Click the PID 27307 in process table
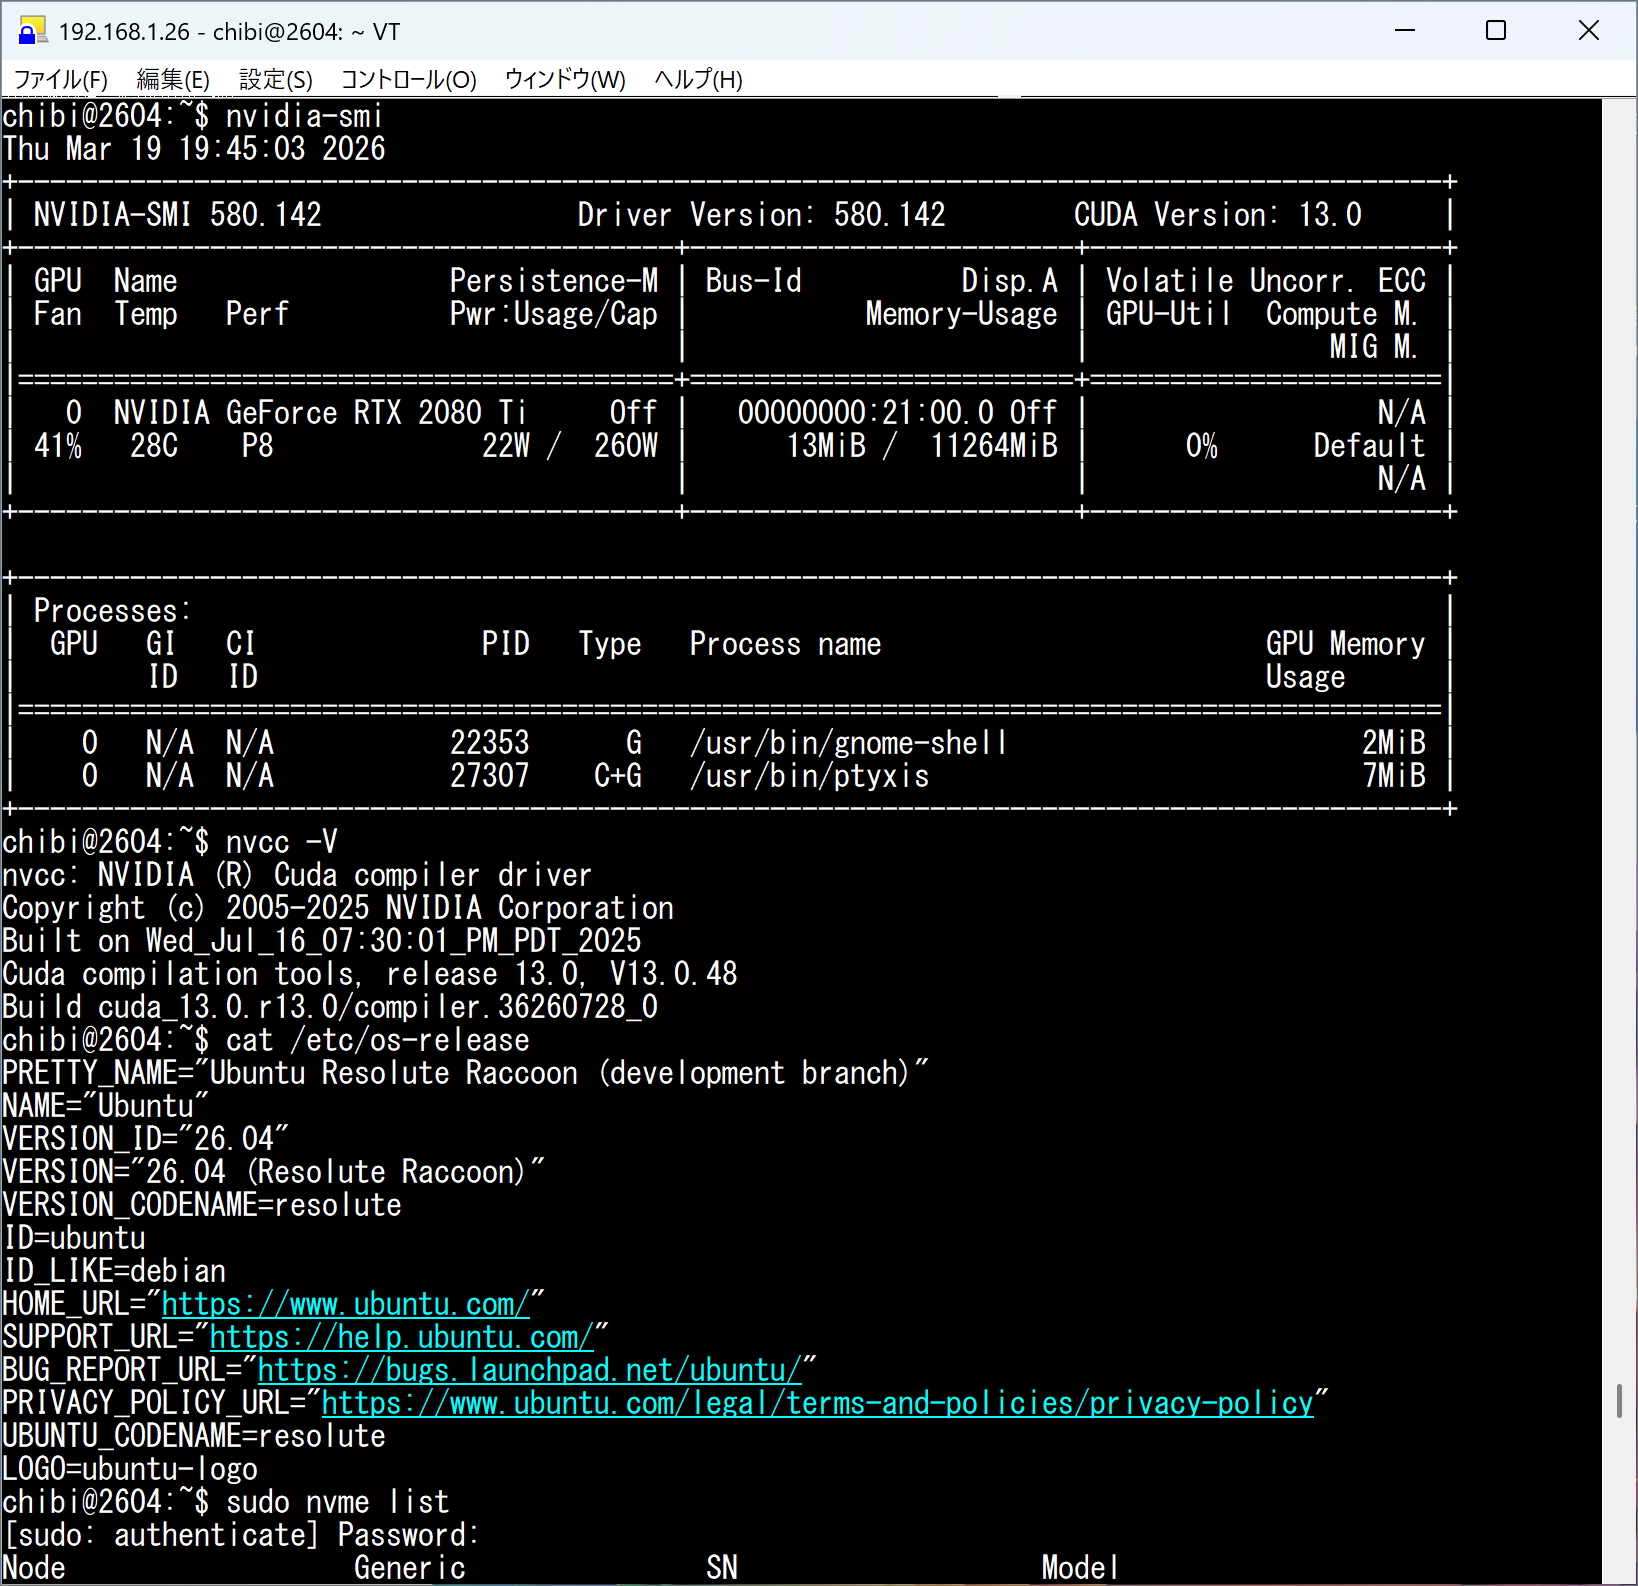1638x1586 pixels. point(489,776)
